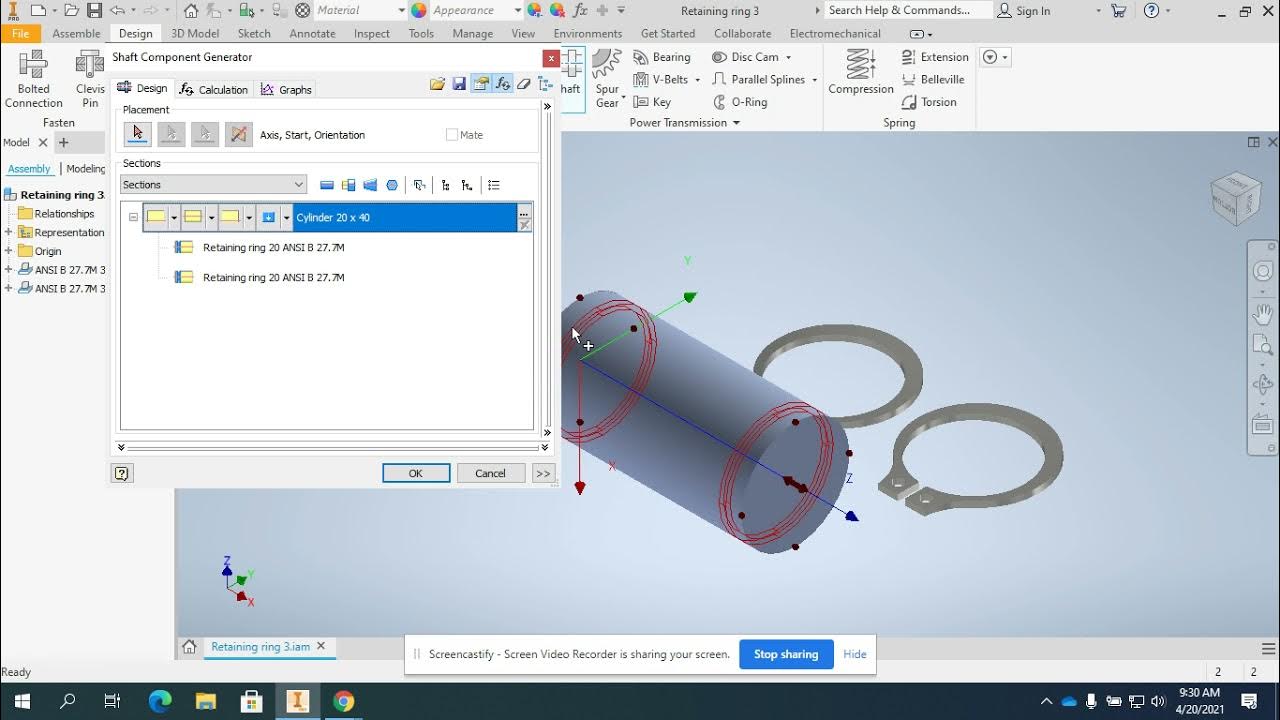Screen dimensions: 1280x720
Task: Select the Torsion spring tool
Action: pos(929,102)
